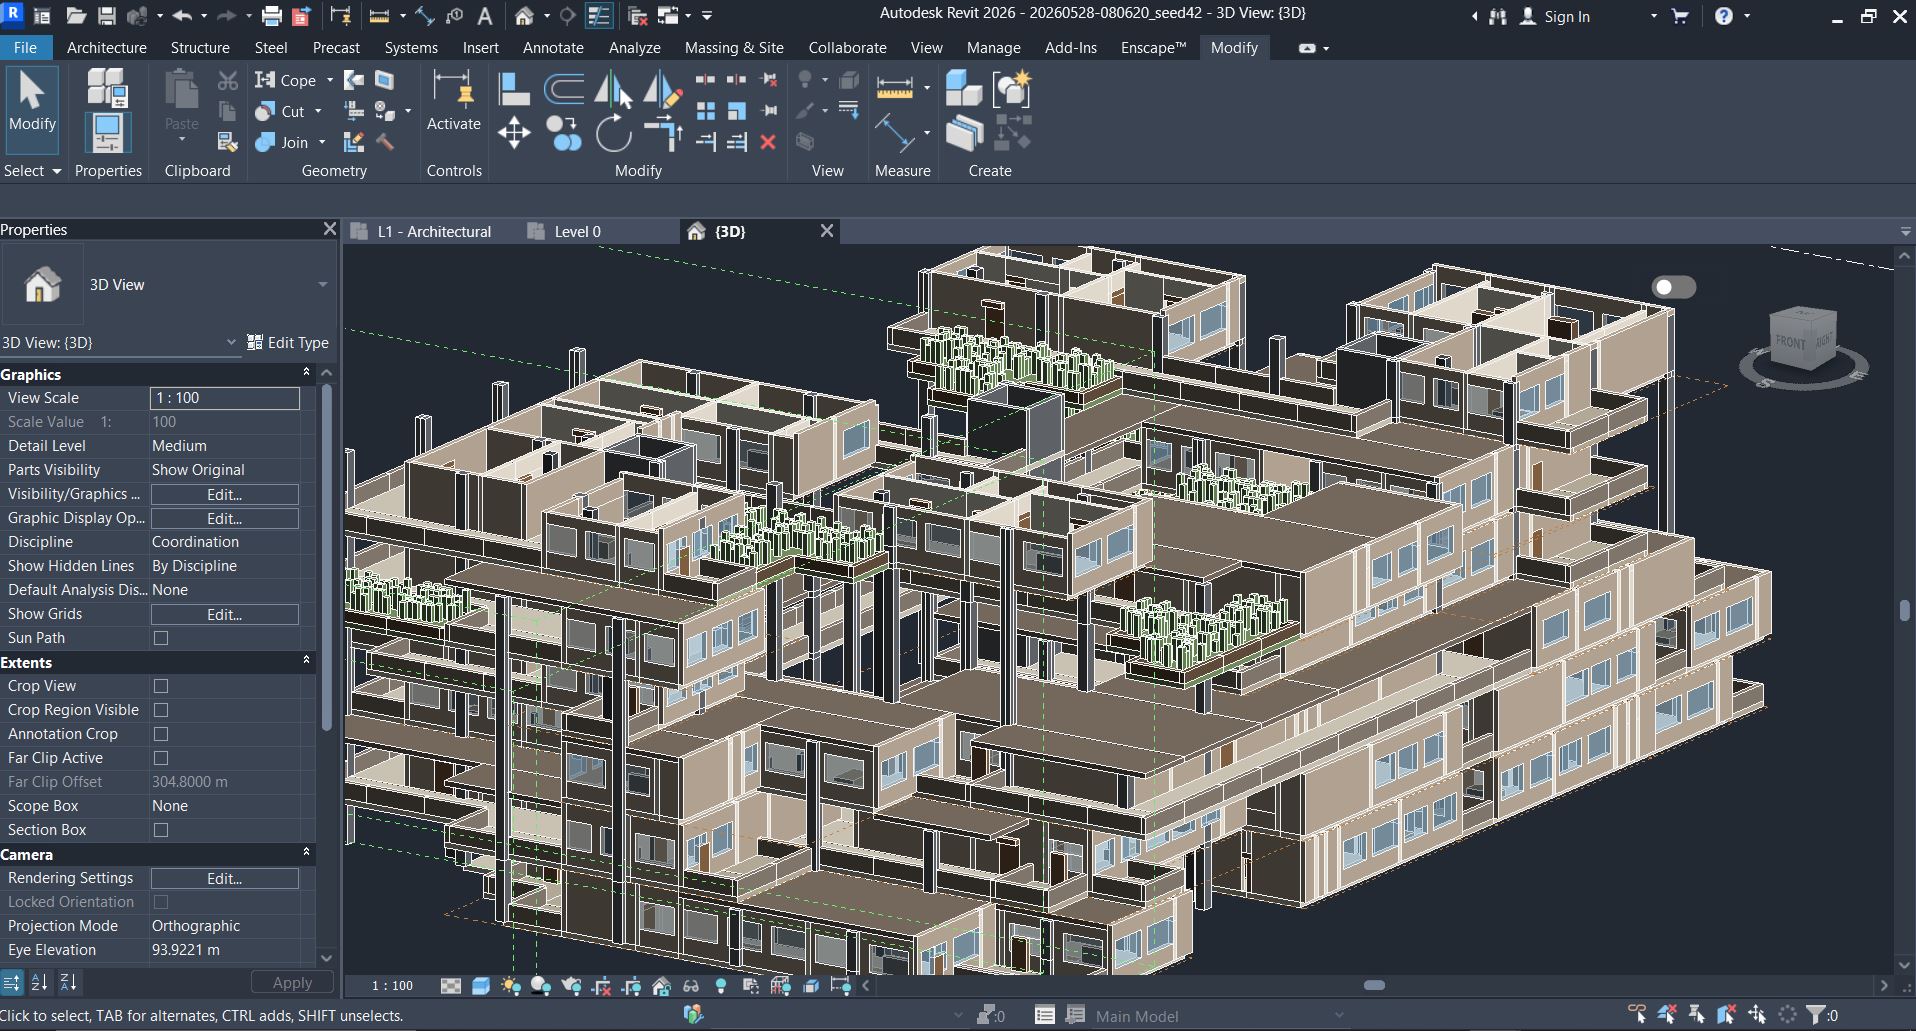This screenshot has width=1916, height=1031.
Task: Click the Print icon in quick access toolbar
Action: tap(271, 16)
